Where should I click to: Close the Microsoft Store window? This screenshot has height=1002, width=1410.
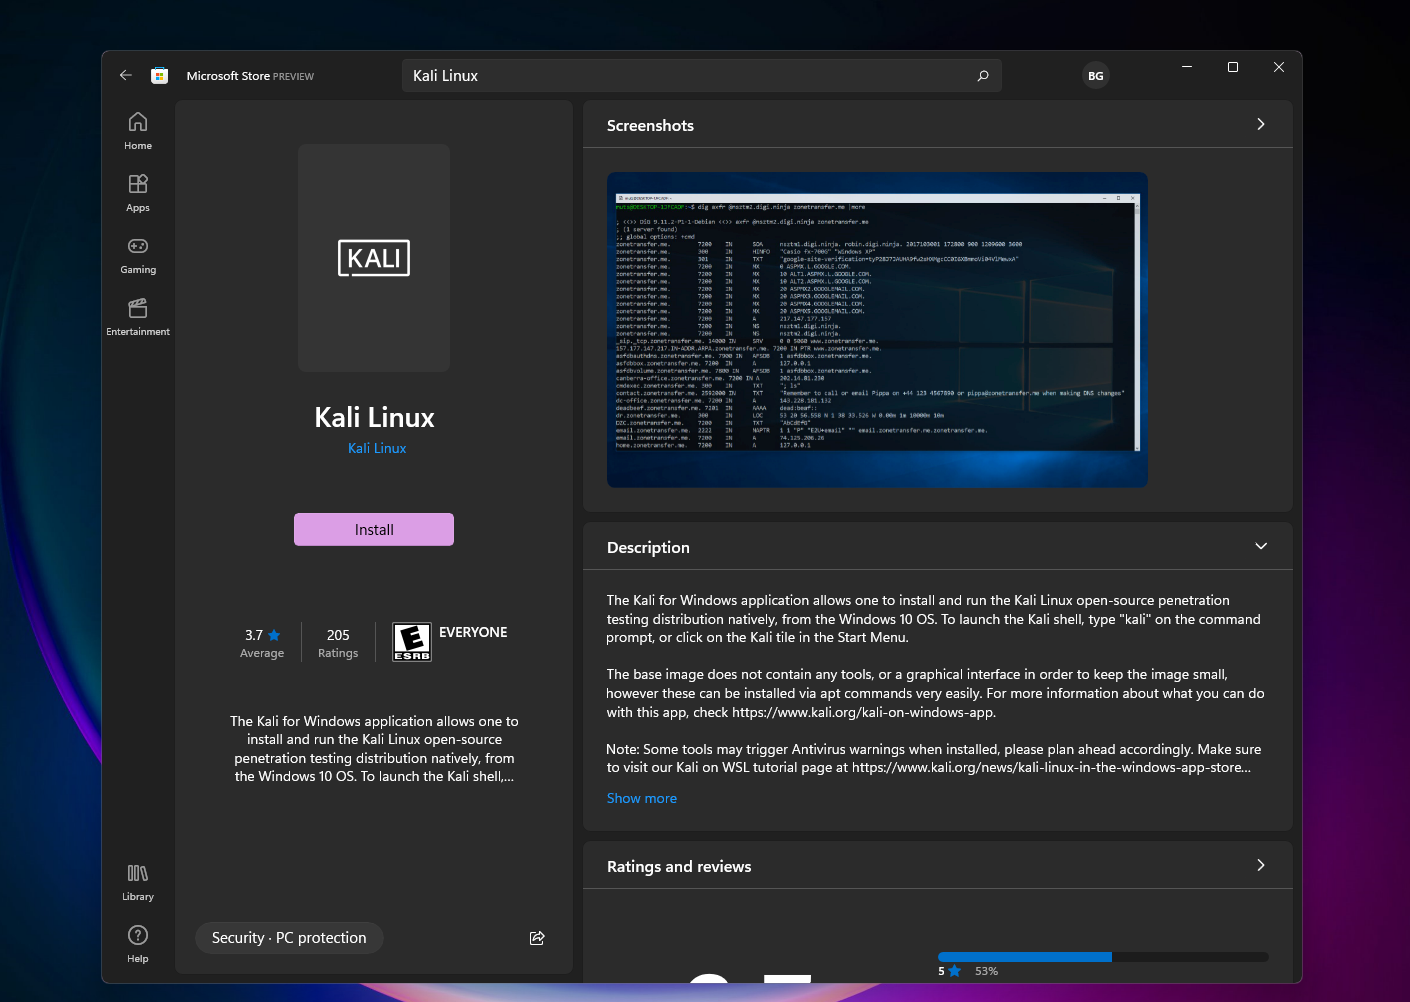coord(1279,67)
